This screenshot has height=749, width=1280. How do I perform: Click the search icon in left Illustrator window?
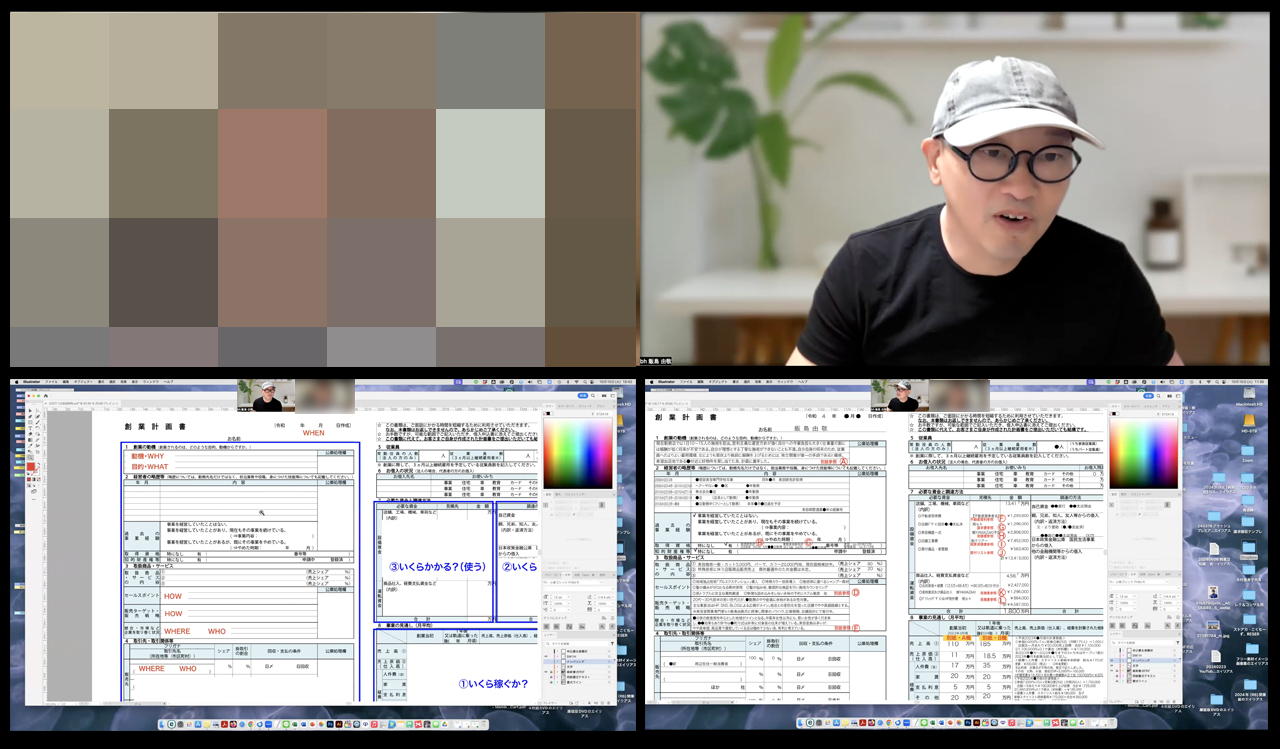[592, 396]
